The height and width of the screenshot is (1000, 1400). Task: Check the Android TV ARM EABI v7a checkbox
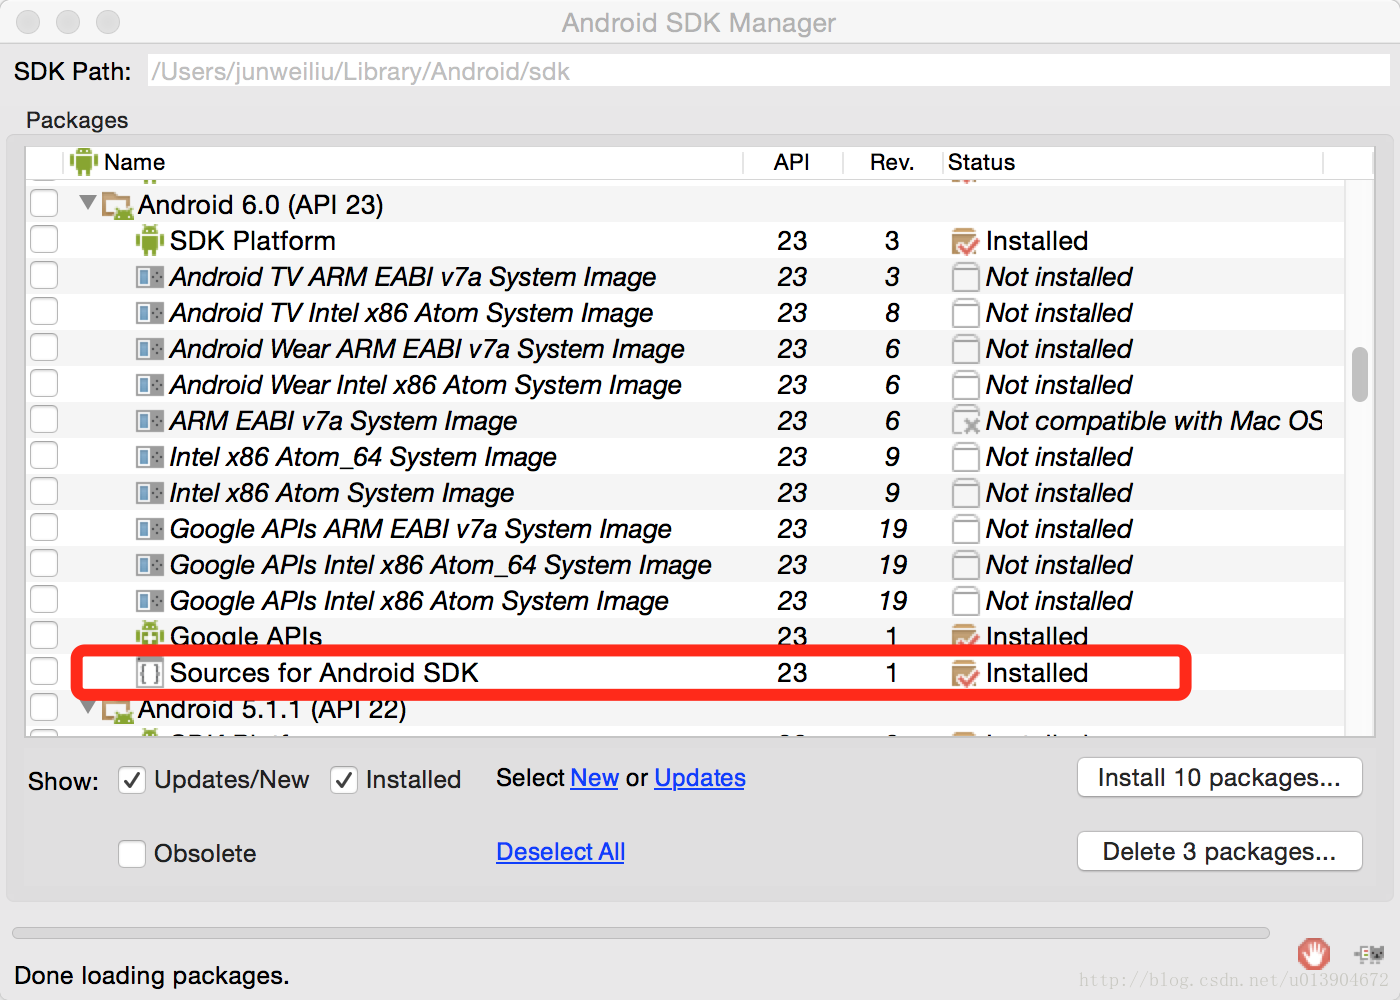pyautogui.click(x=44, y=275)
